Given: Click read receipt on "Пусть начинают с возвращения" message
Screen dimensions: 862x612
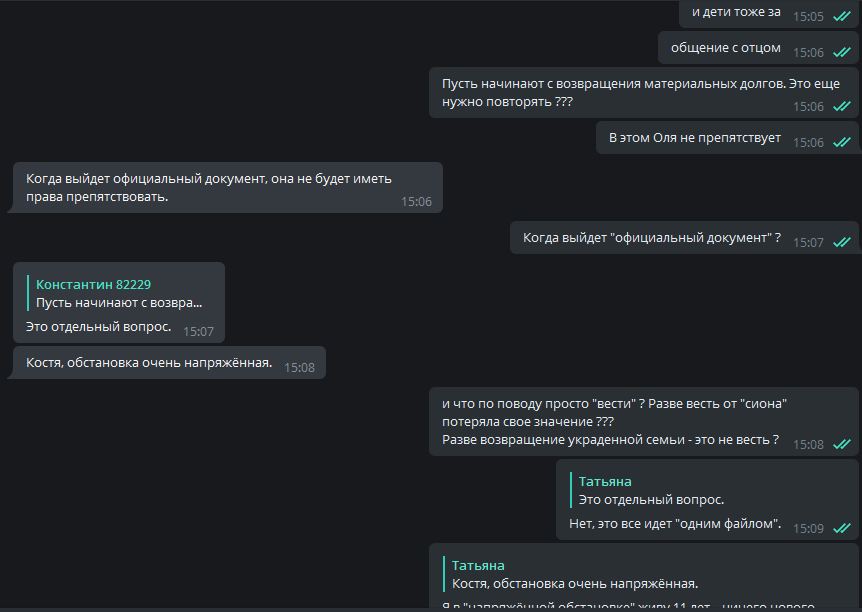Looking at the screenshot, I should click(841, 106).
